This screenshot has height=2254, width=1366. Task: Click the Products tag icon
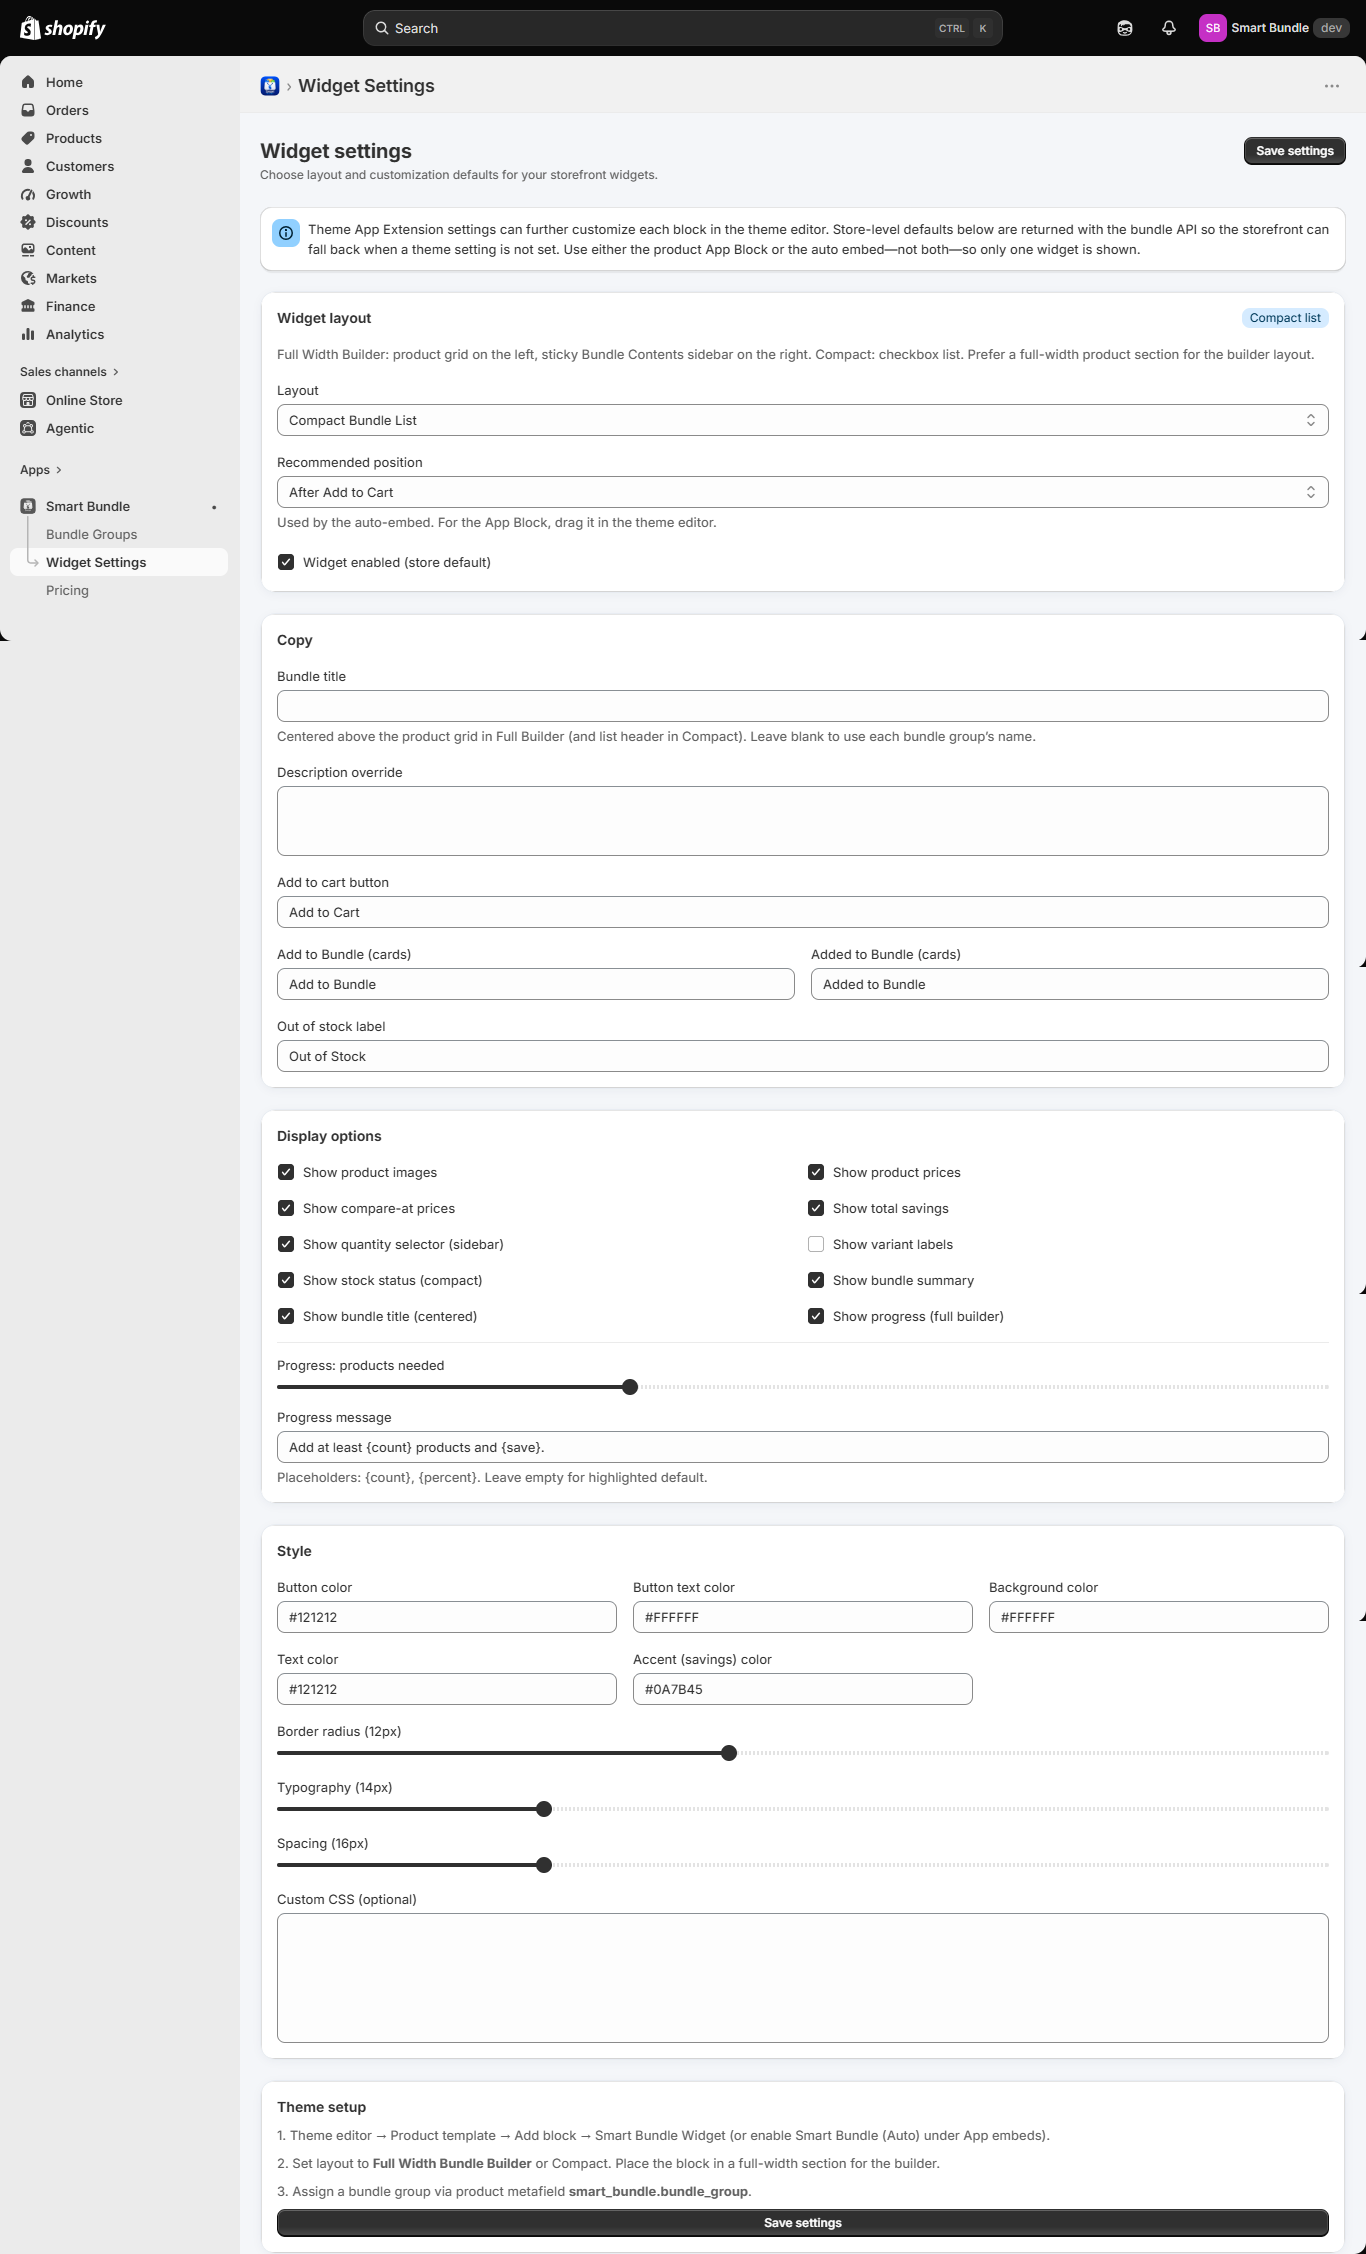pos(28,138)
